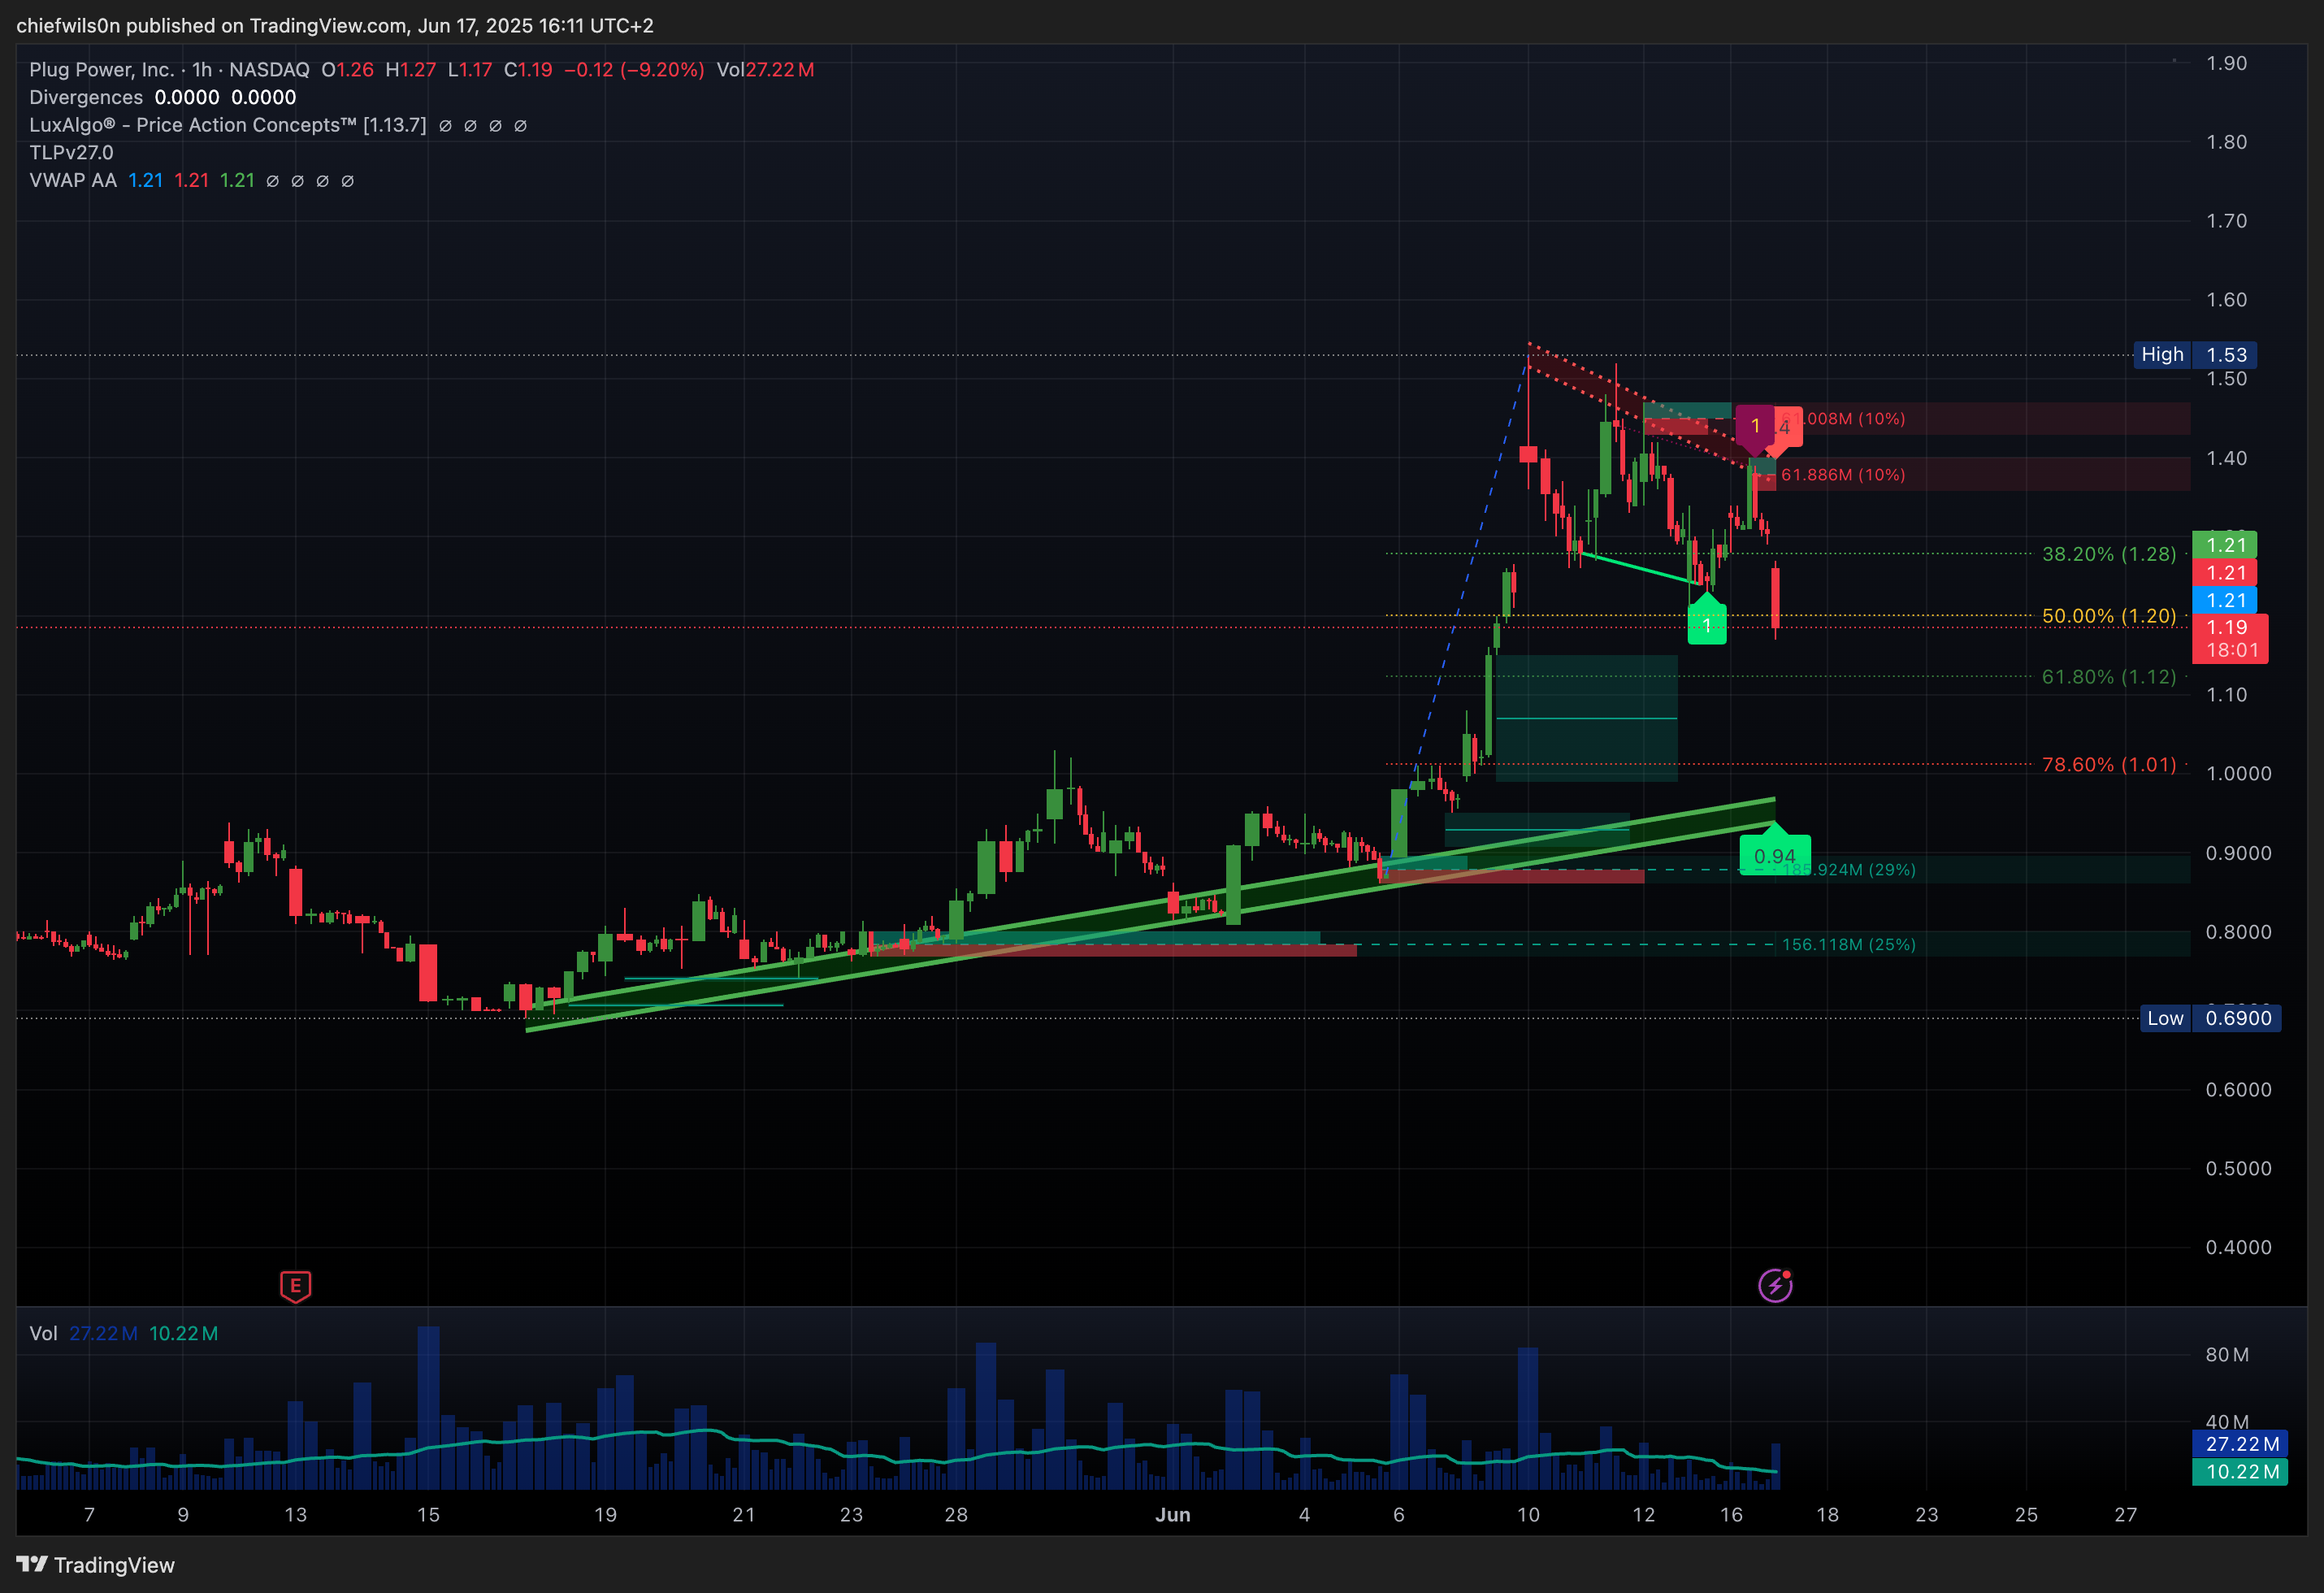The width and height of the screenshot is (2324, 1593).
Task: Click date 19 on the time axis
Action: 605,1515
